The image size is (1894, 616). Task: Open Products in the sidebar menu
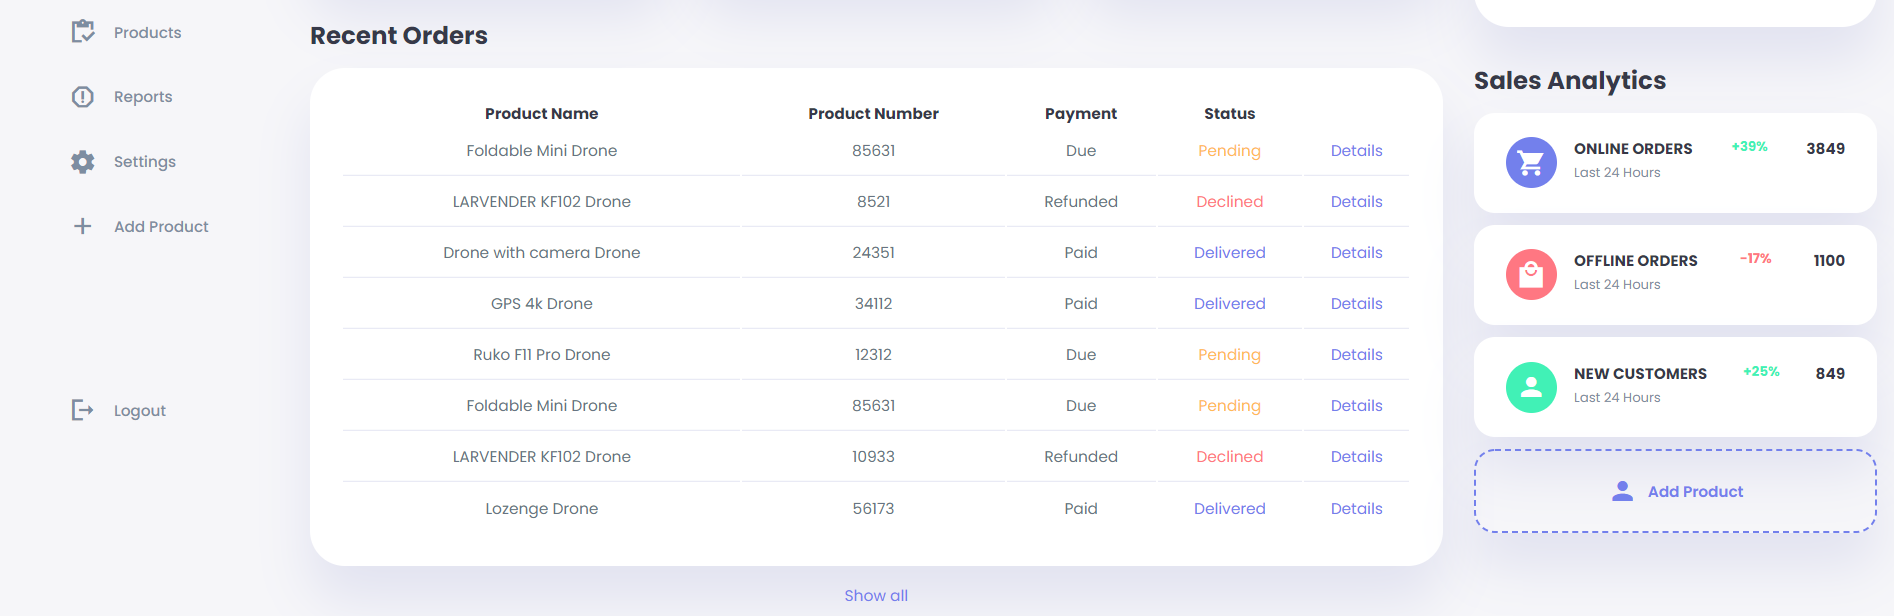coord(147,32)
